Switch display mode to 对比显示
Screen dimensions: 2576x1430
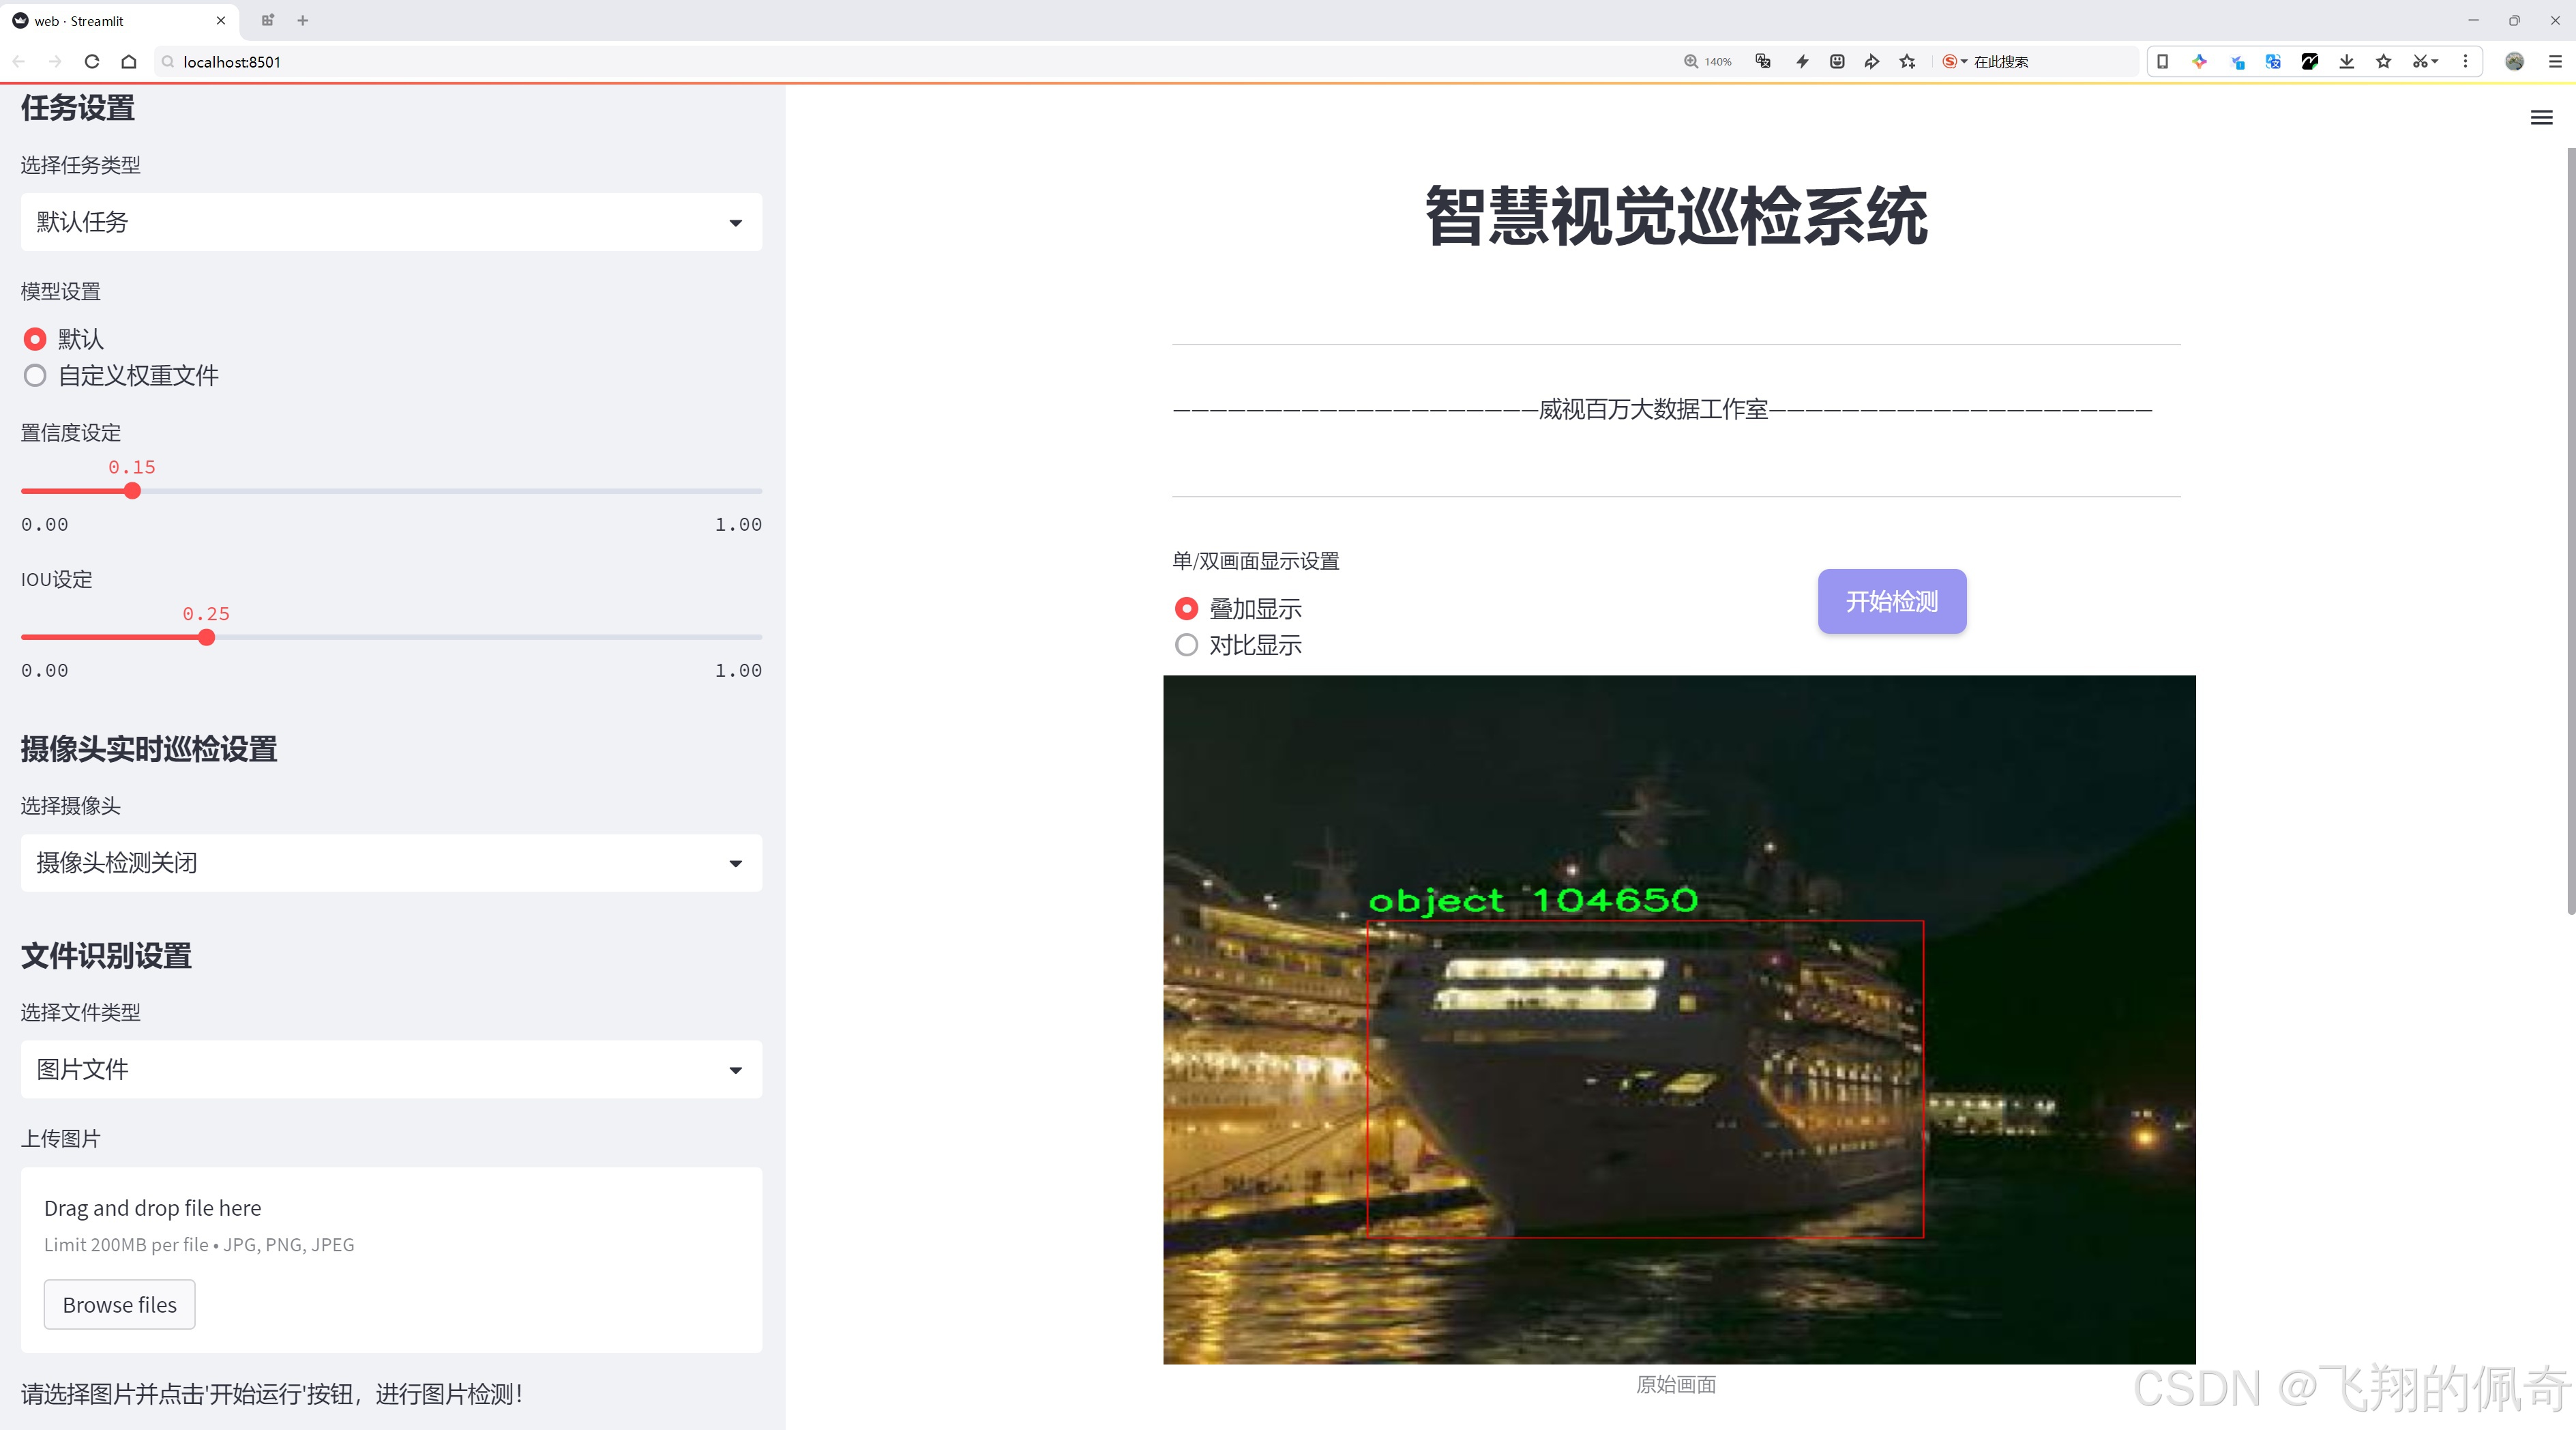(1186, 645)
